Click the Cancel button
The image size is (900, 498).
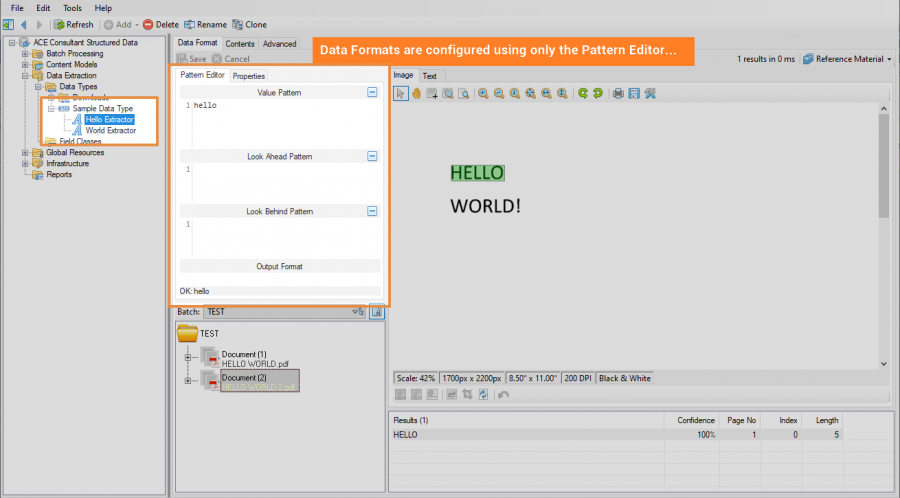pyautogui.click(x=230, y=59)
